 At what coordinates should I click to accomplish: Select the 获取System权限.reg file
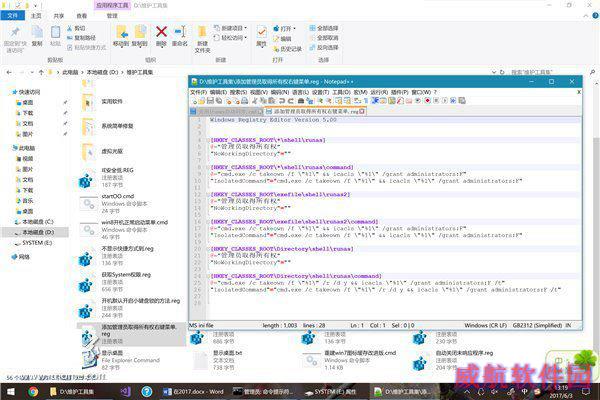click(x=130, y=282)
